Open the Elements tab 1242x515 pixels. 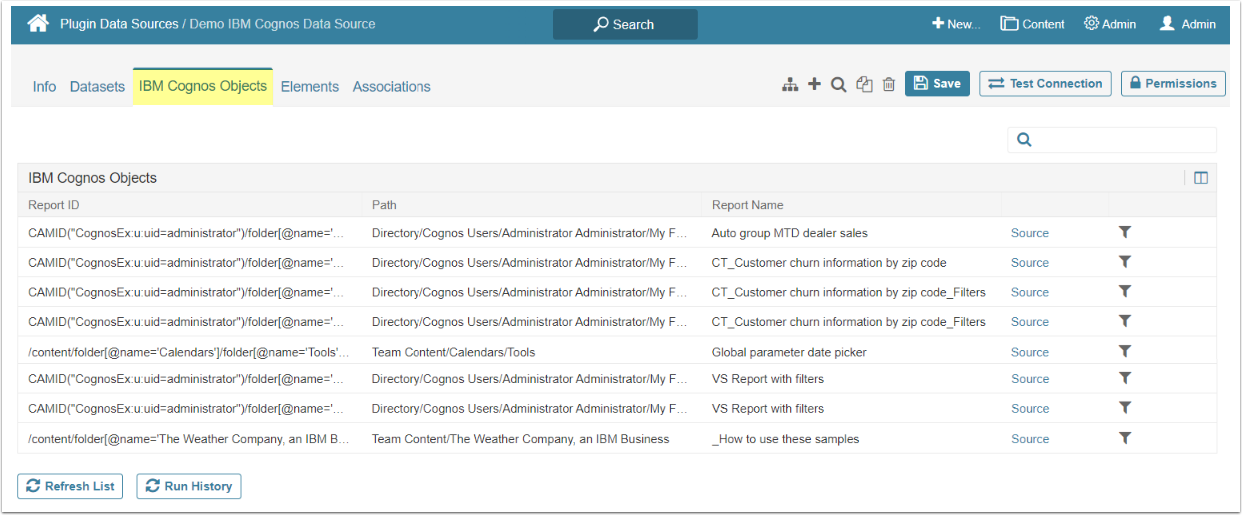310,87
